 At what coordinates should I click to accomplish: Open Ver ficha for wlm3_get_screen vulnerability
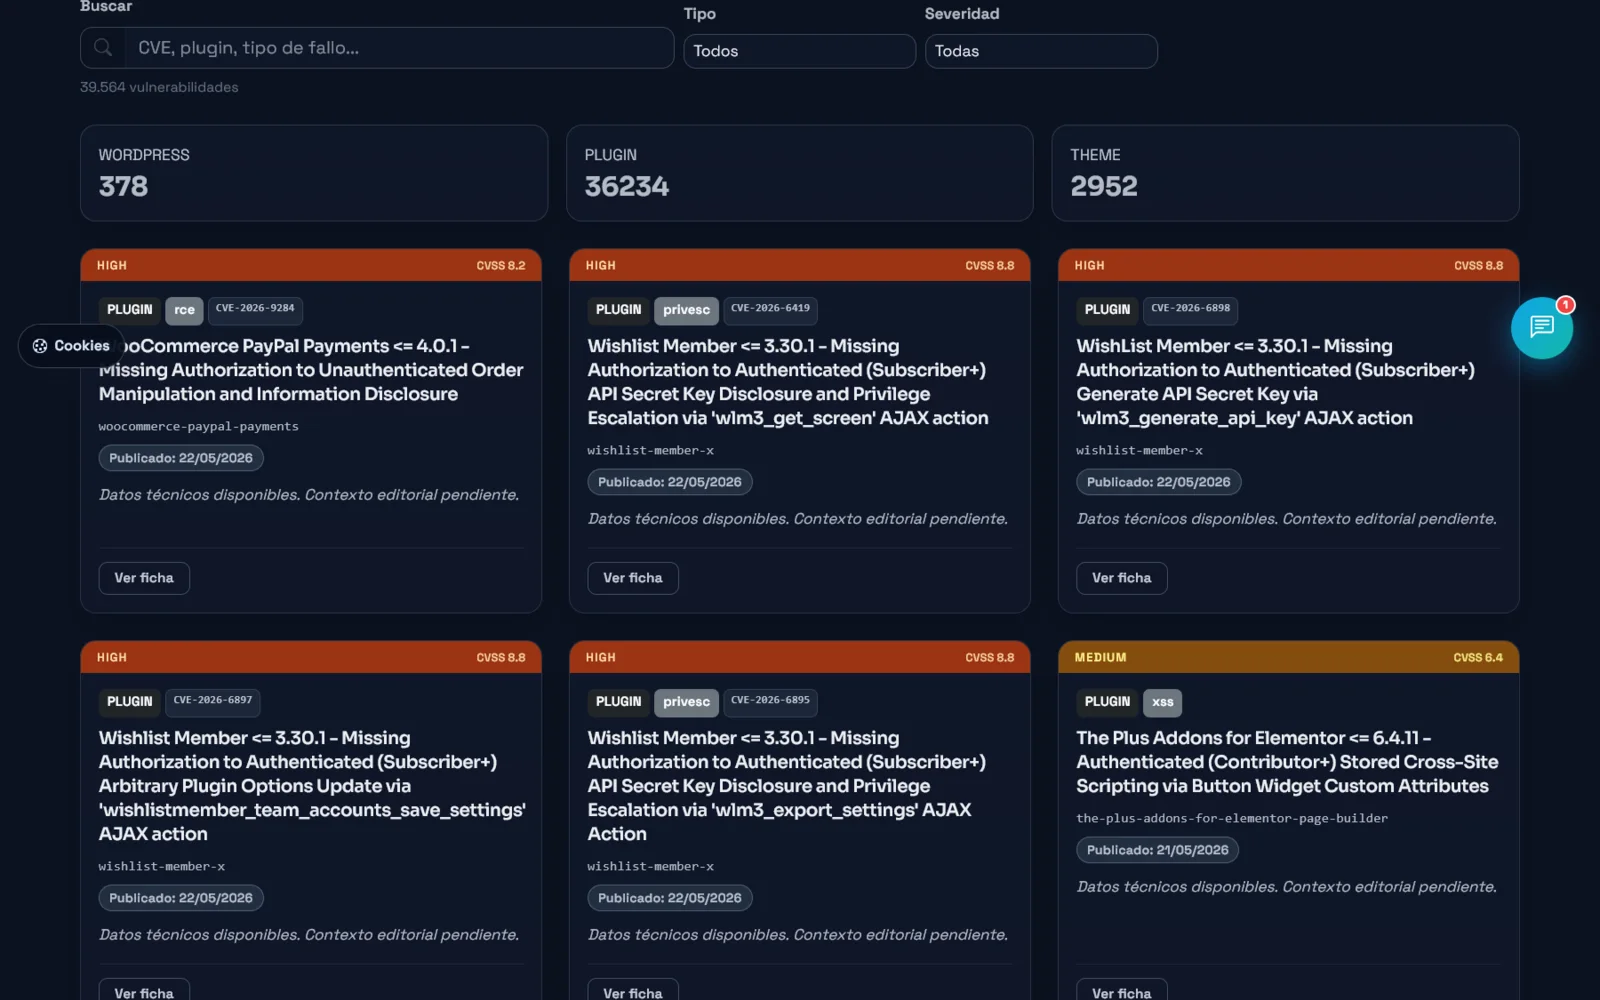633,578
